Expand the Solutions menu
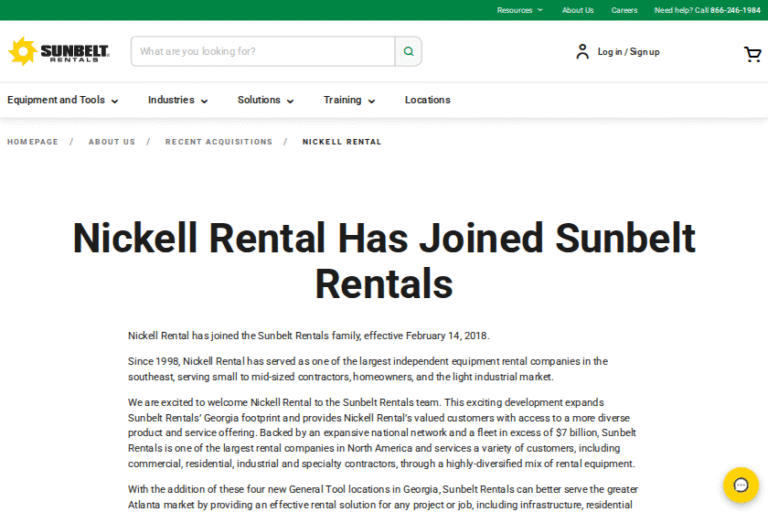The height and width of the screenshot is (512, 768). (x=265, y=100)
